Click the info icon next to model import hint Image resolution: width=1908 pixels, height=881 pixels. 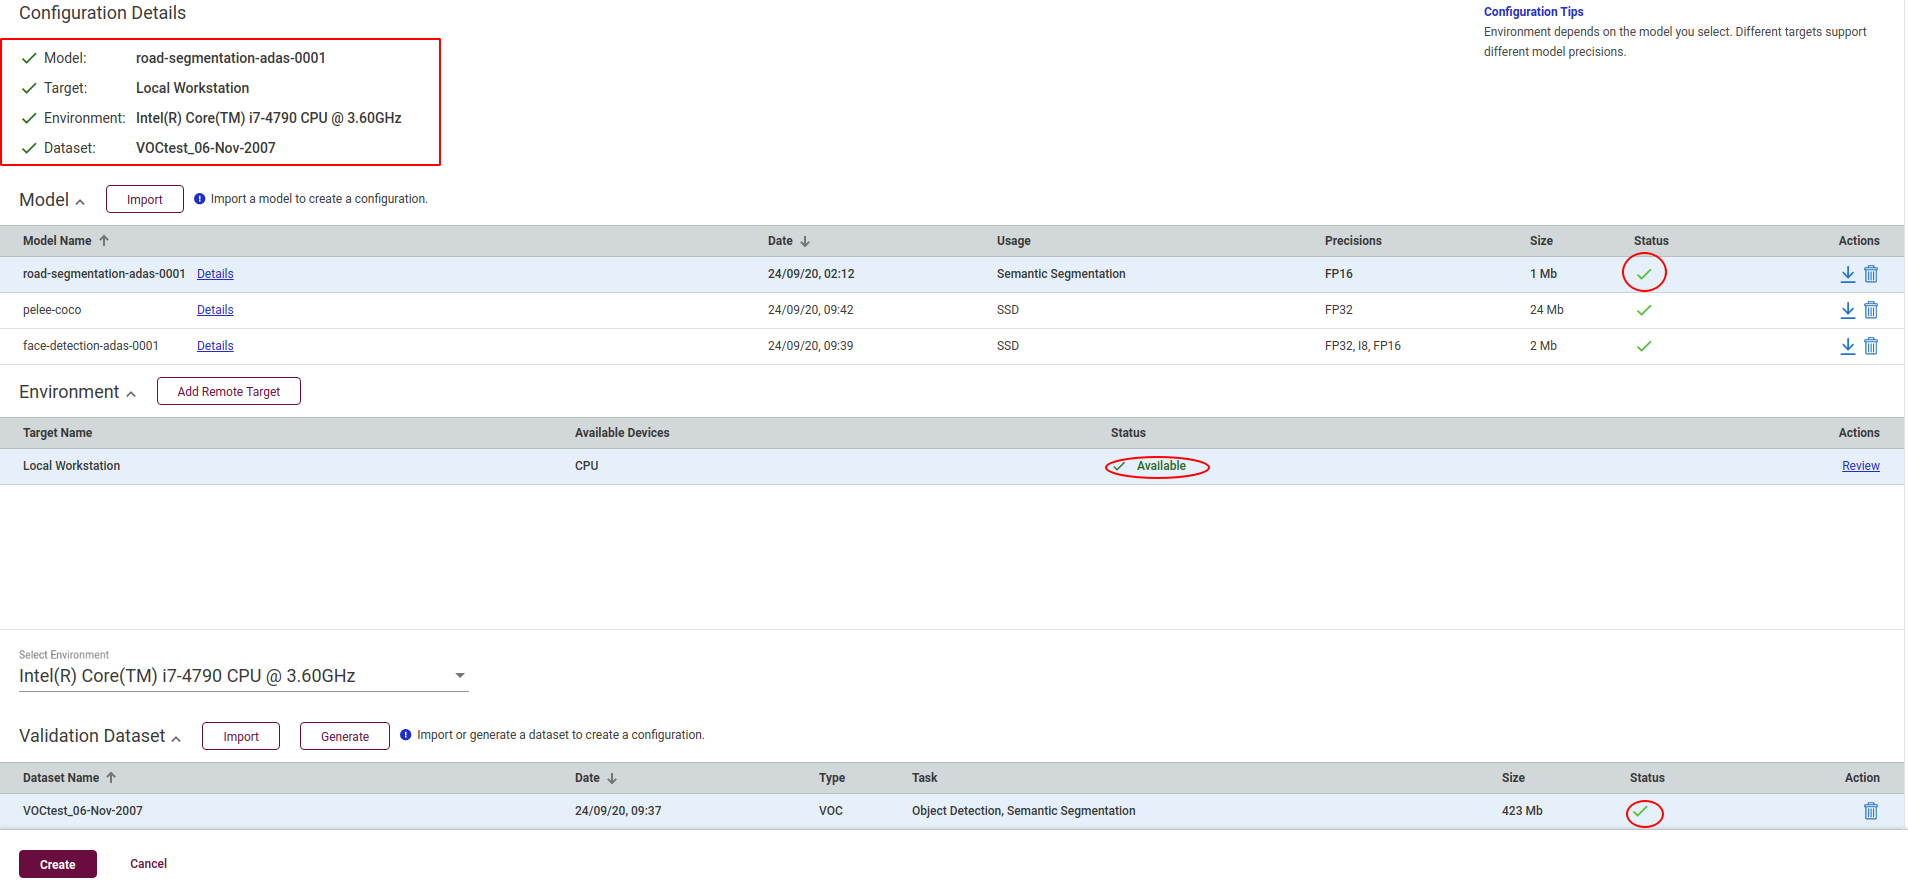tap(200, 199)
